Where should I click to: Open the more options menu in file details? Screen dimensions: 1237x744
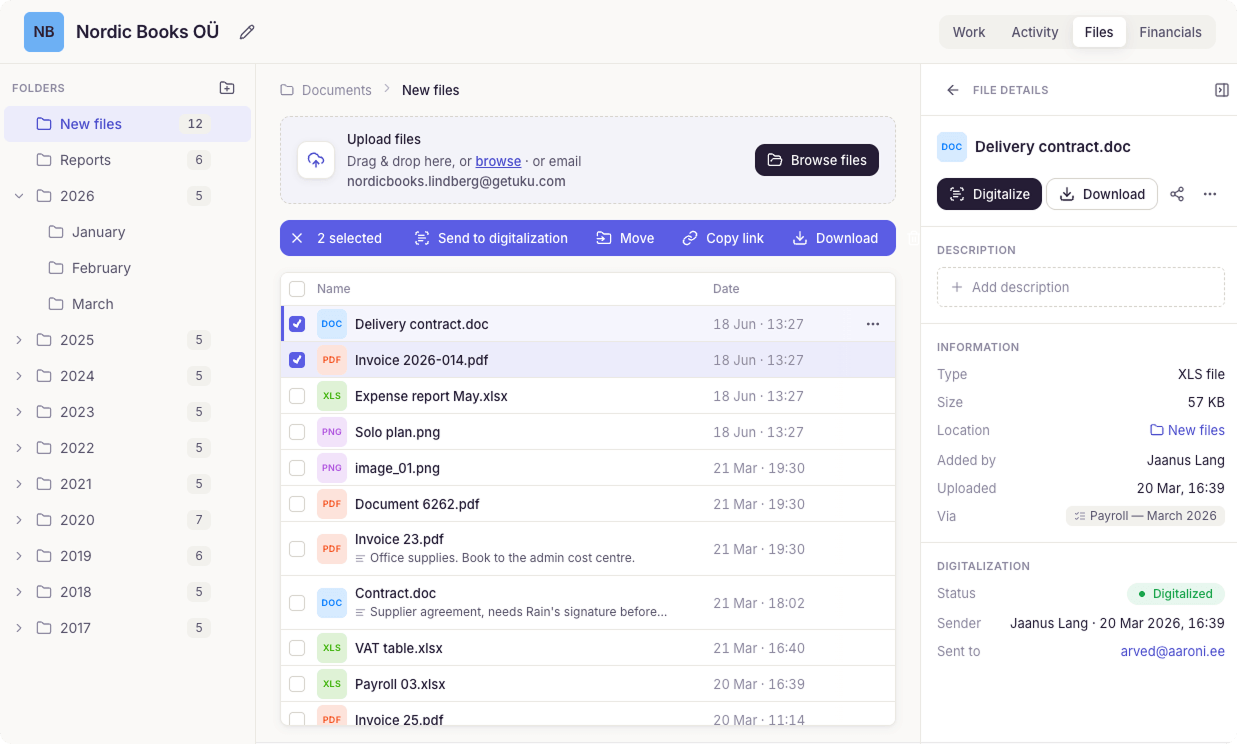click(x=1210, y=194)
